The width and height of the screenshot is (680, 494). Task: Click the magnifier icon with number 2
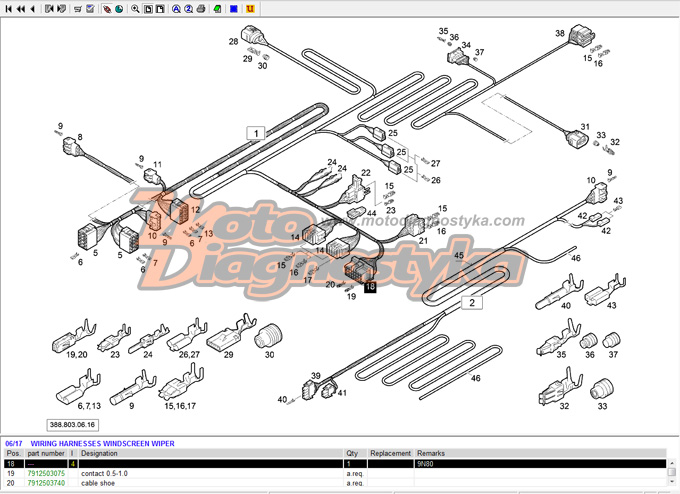pos(189,9)
